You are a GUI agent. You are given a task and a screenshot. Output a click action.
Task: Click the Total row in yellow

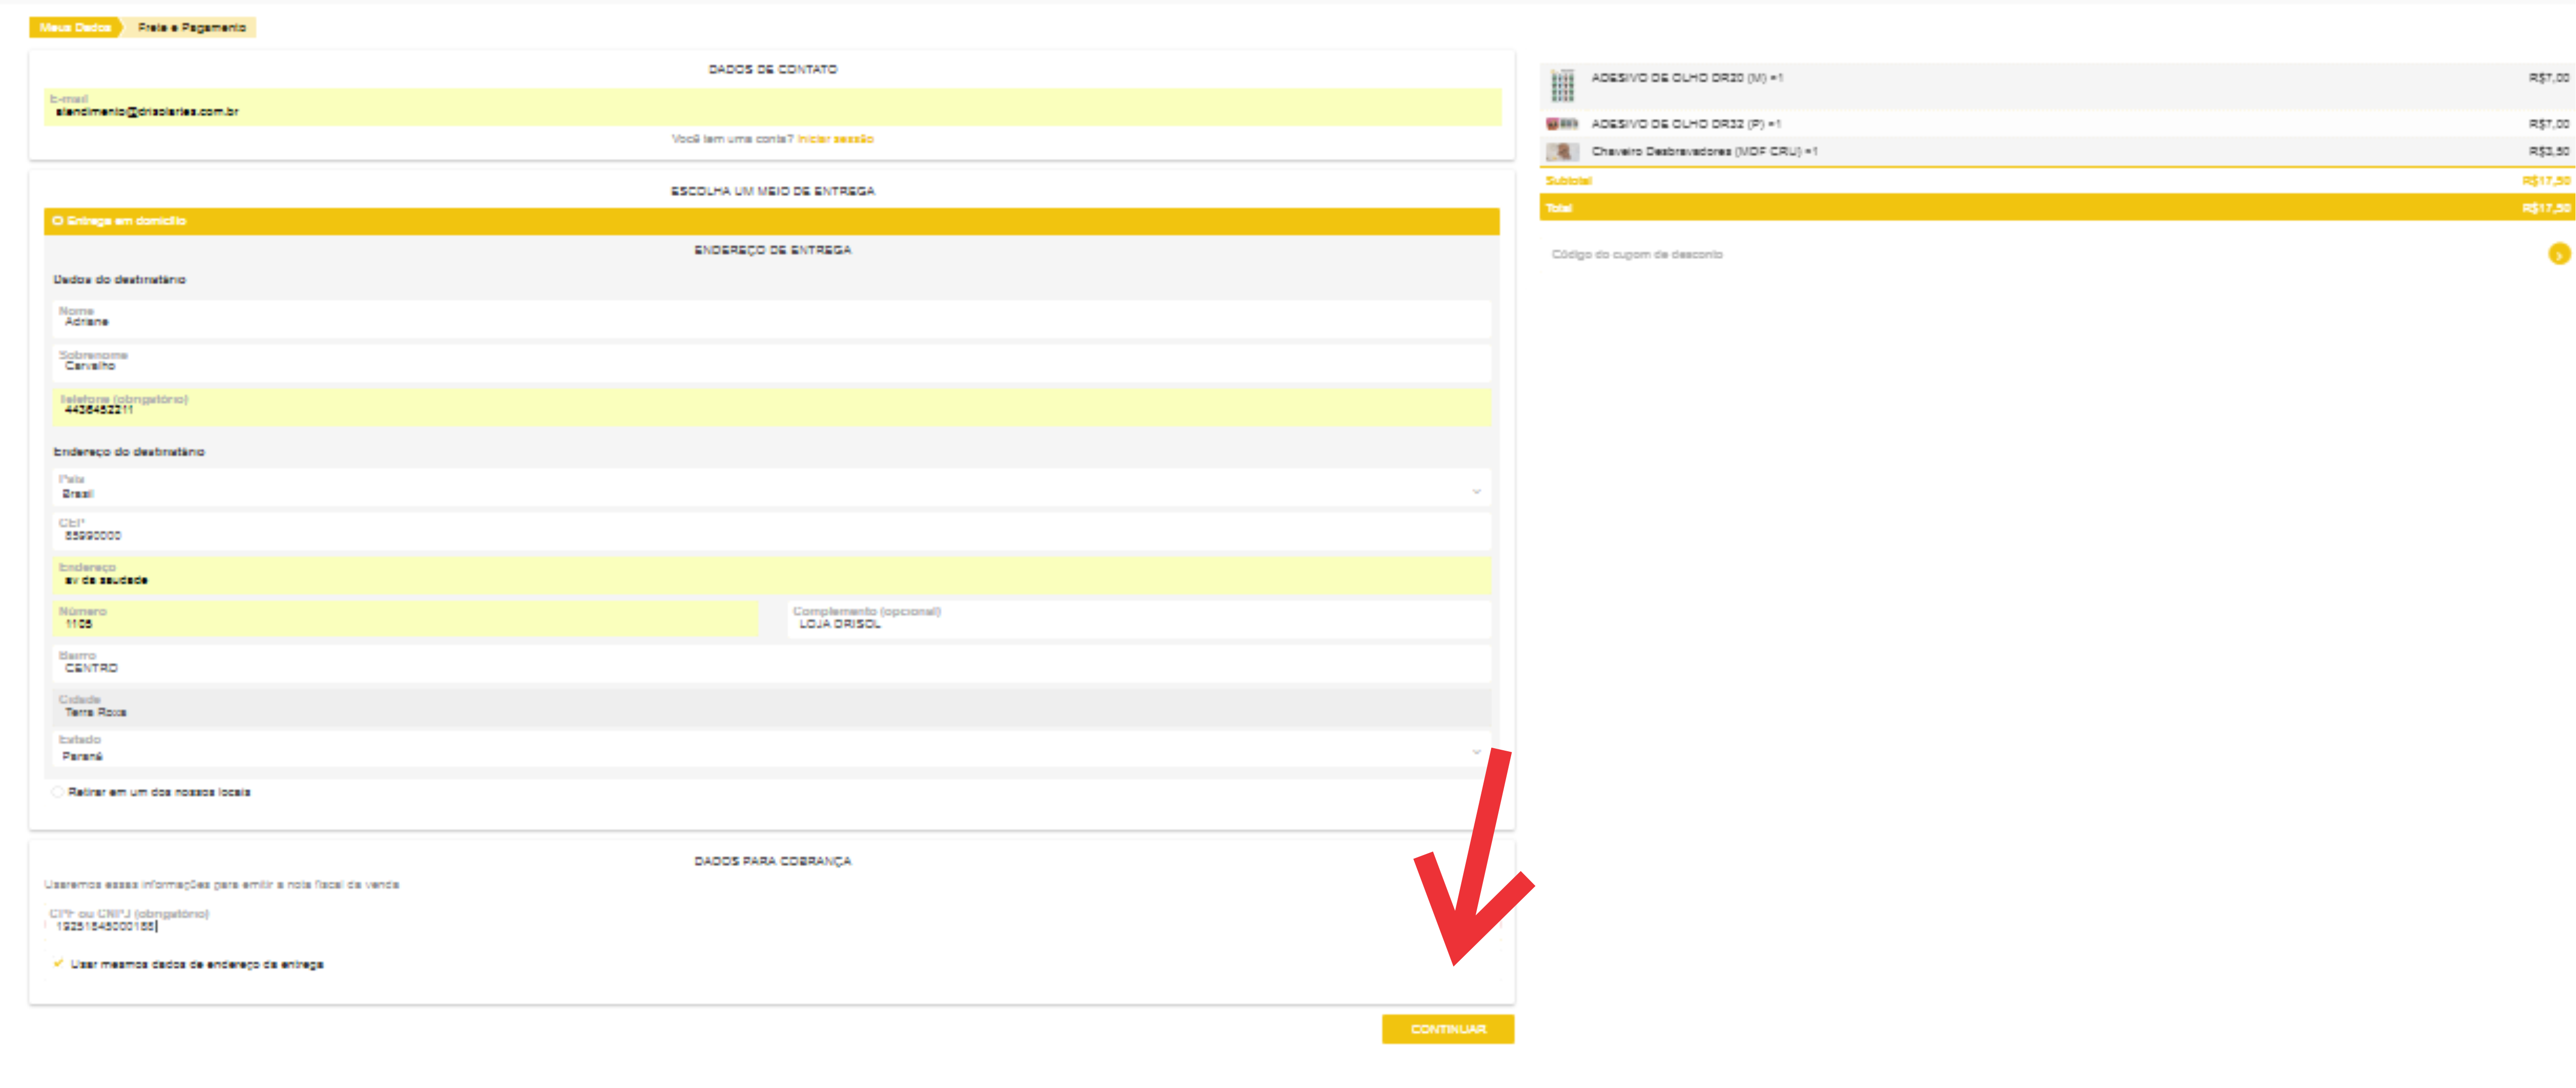(x=2057, y=208)
